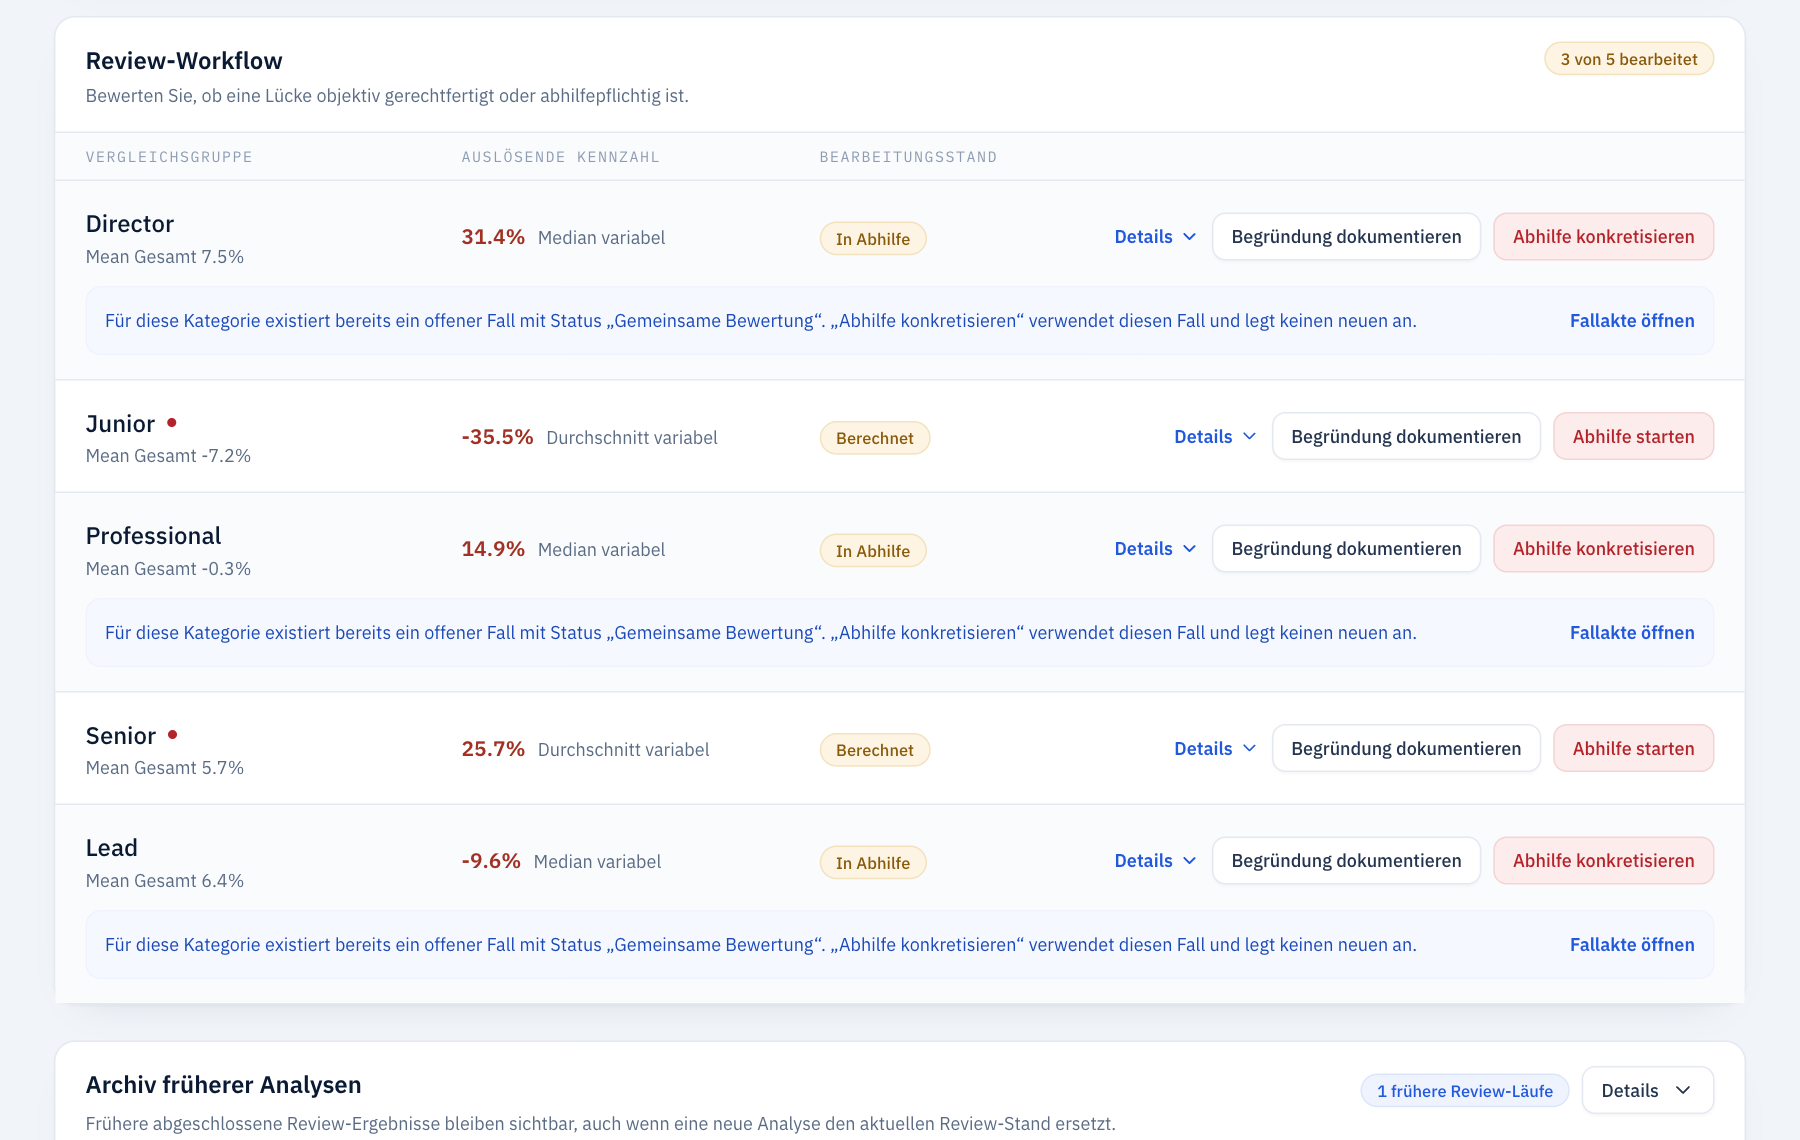Click the 25.7% Kennzahl value
1800x1140 pixels.
pos(493,749)
